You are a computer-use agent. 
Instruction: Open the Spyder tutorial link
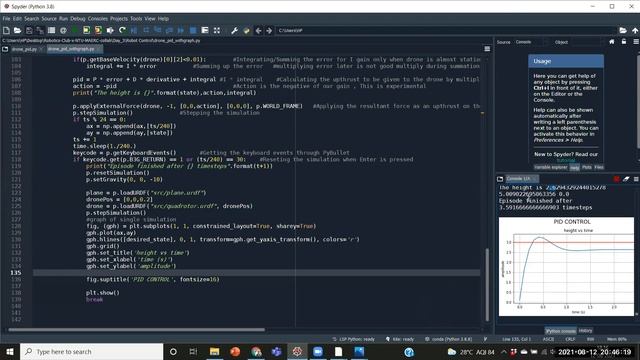[x=566, y=160]
